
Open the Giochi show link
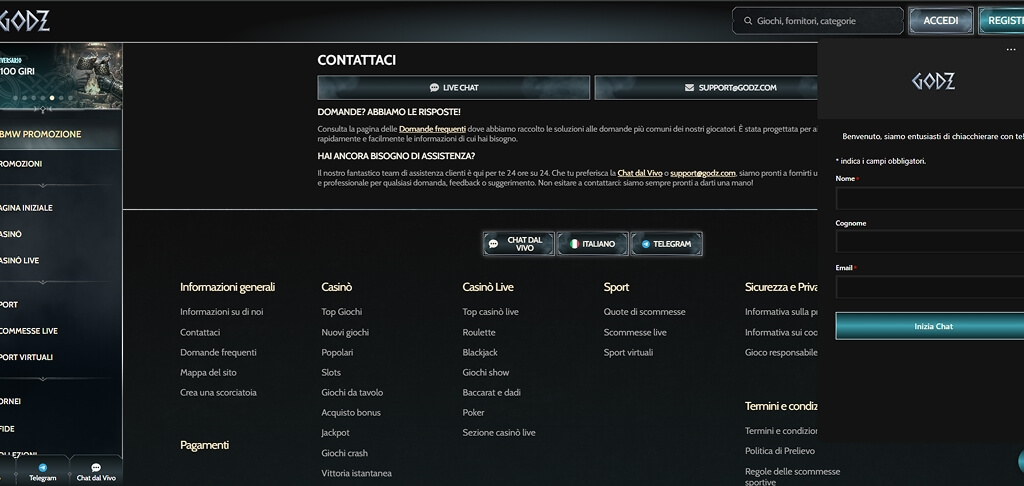point(486,372)
